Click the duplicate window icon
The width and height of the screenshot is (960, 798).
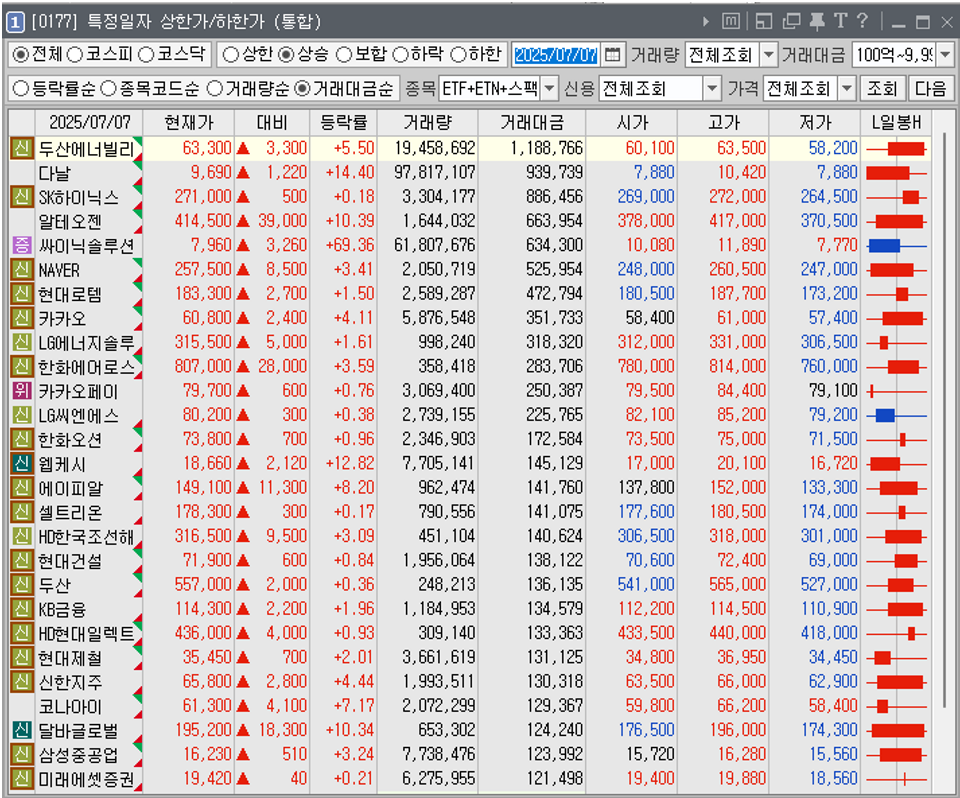pos(791,21)
